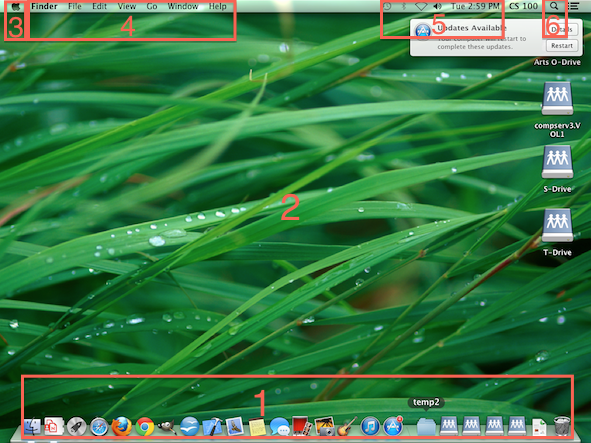
Task: Click the Time Machine menu bar icon
Action: point(387,6)
